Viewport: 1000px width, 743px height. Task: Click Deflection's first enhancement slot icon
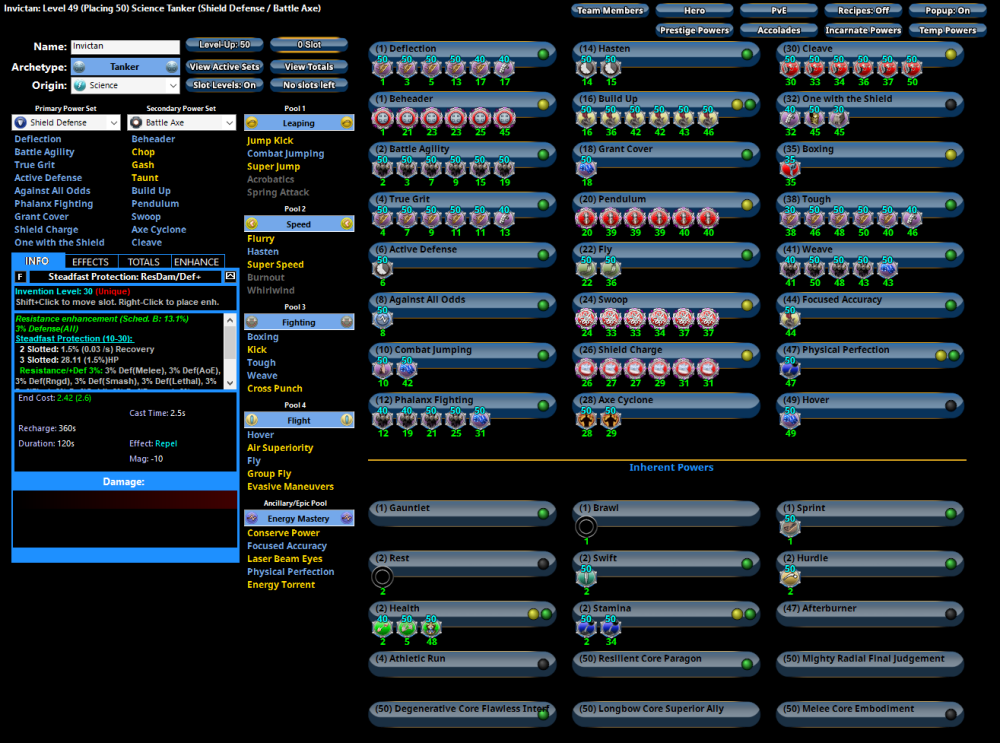tap(382, 69)
